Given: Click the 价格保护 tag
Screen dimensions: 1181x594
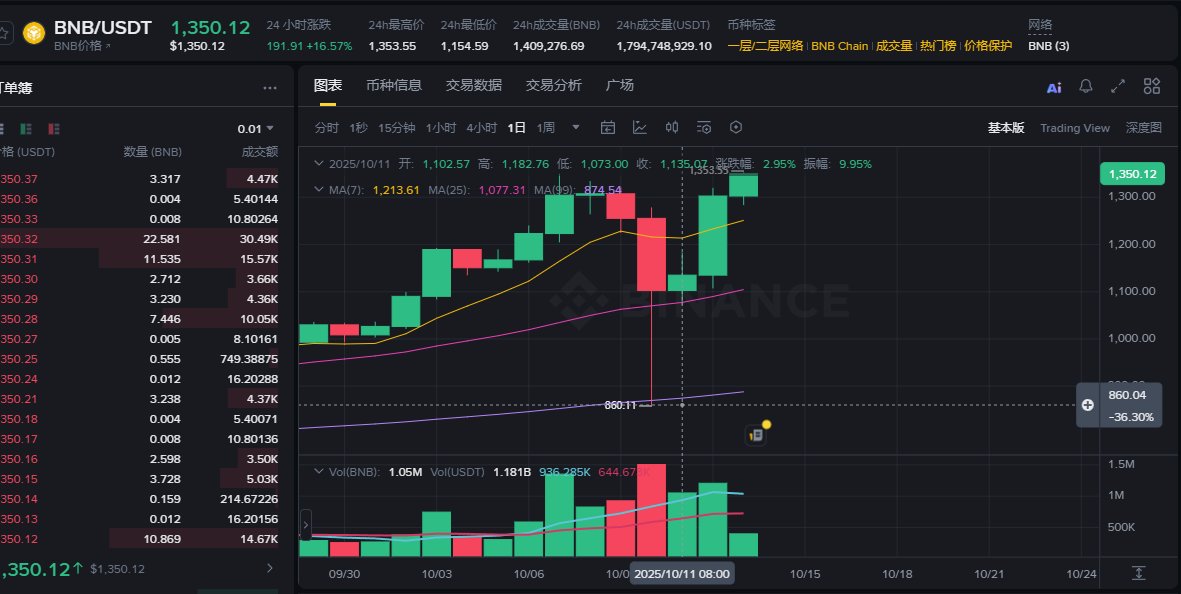Looking at the screenshot, I should pyautogui.click(x=988, y=46).
